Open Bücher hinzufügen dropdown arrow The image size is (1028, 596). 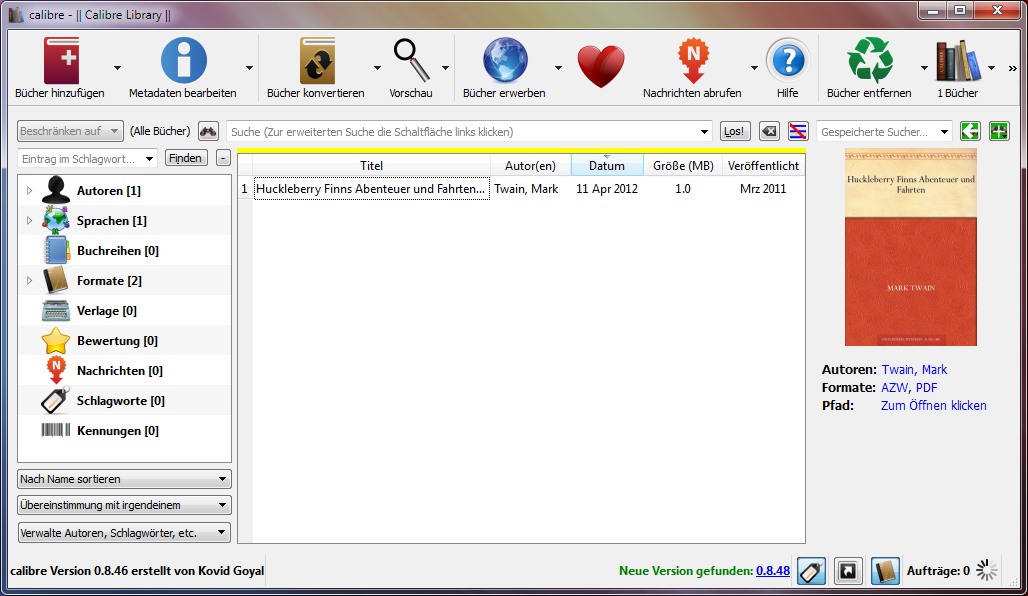[x=117, y=68]
